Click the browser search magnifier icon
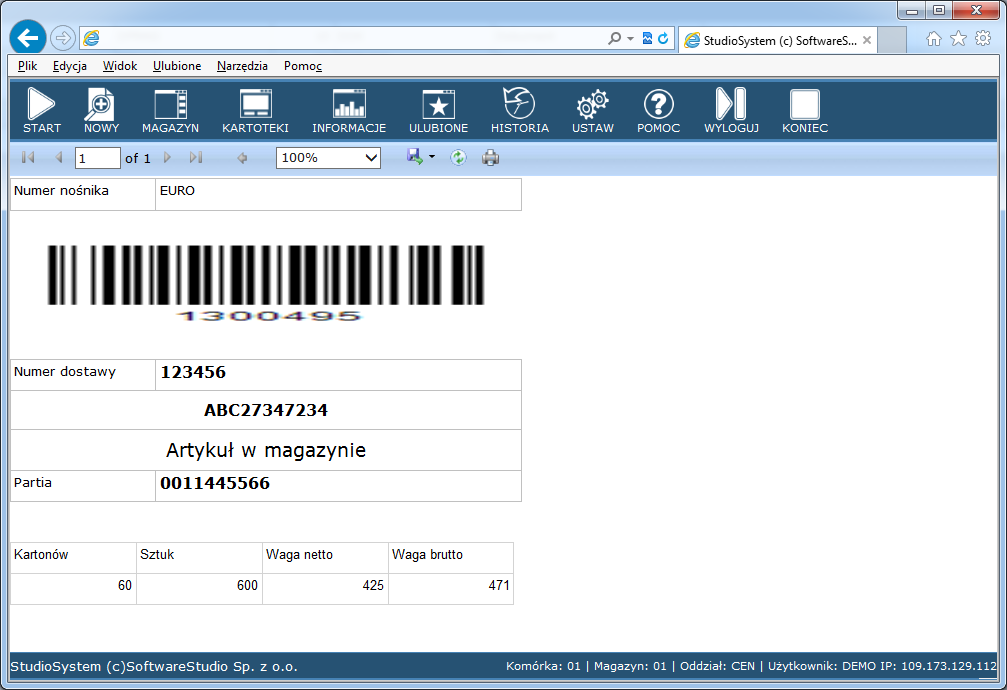Image resolution: width=1007 pixels, height=690 pixels. point(615,39)
